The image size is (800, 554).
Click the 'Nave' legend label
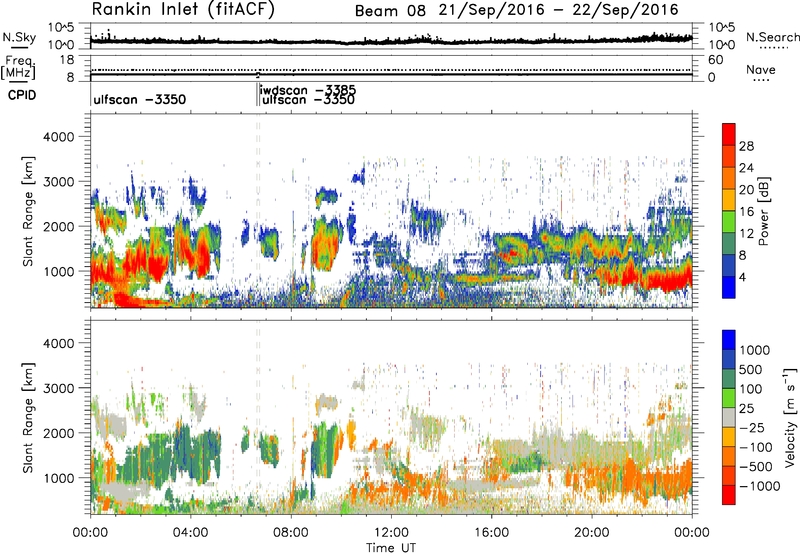click(x=761, y=69)
